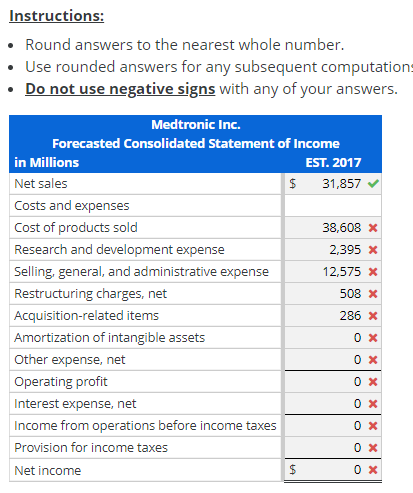The image size is (413, 493).
Task: Click the Net income value field
Action: point(333,470)
